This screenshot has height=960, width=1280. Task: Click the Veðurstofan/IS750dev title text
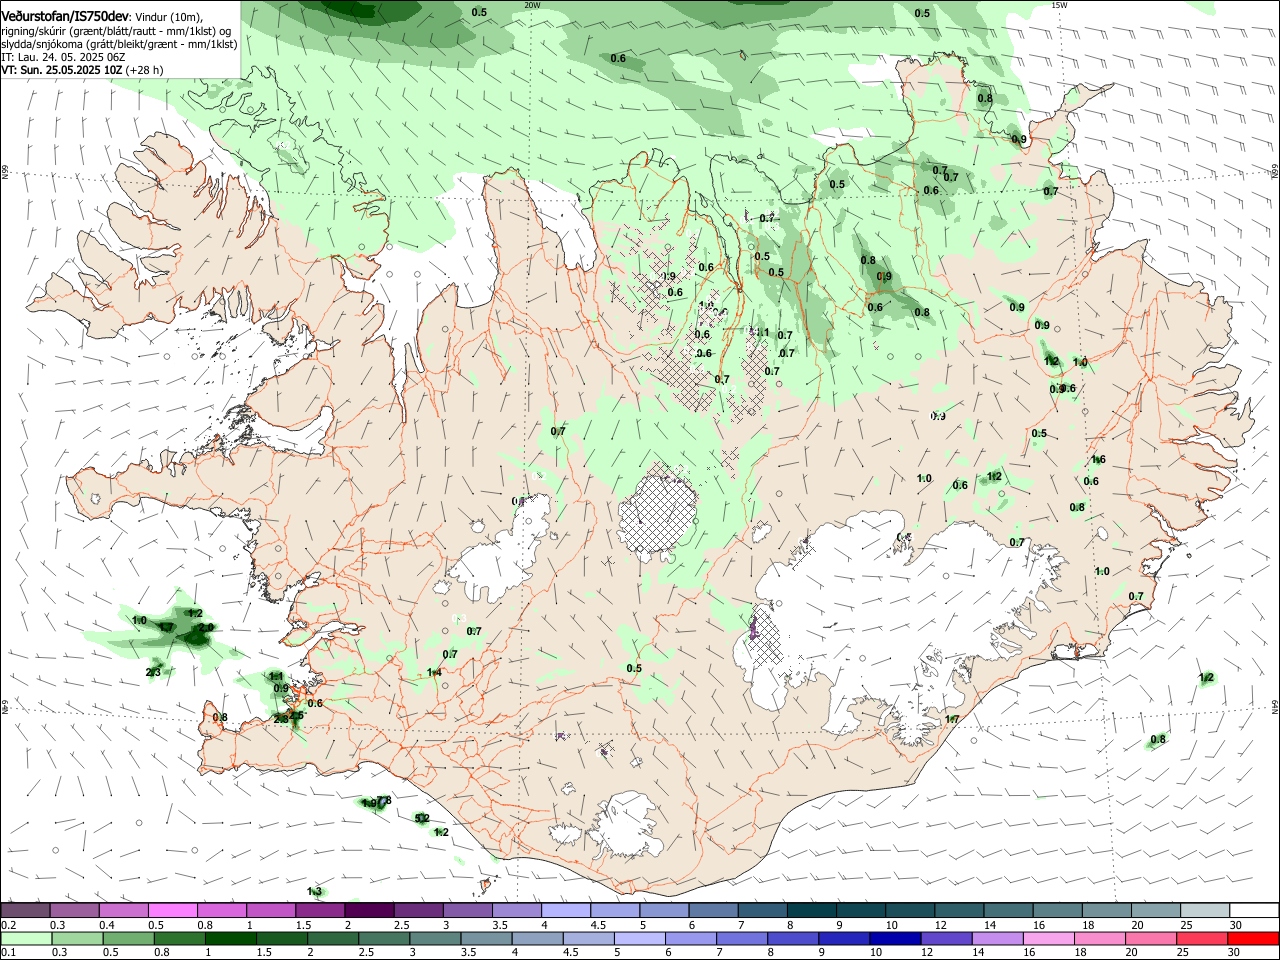[x=65, y=15]
